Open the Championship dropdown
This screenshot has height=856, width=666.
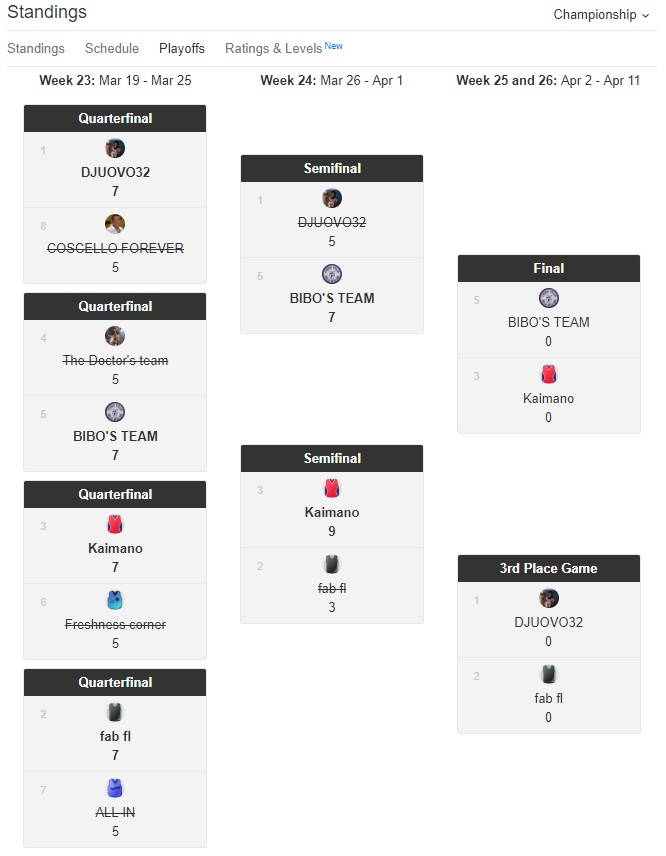tap(601, 15)
